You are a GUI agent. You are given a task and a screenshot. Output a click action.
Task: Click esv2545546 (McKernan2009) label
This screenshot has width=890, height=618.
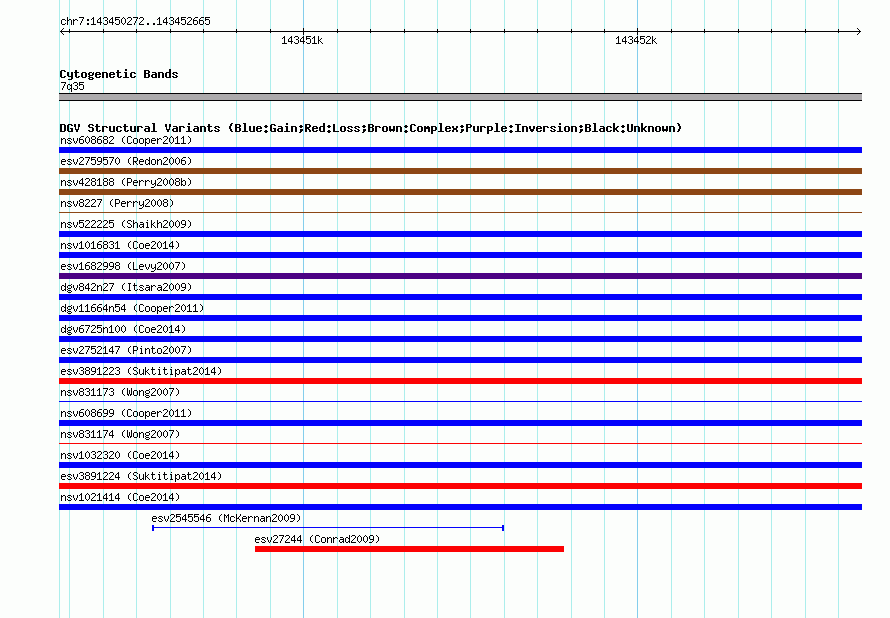(226, 518)
